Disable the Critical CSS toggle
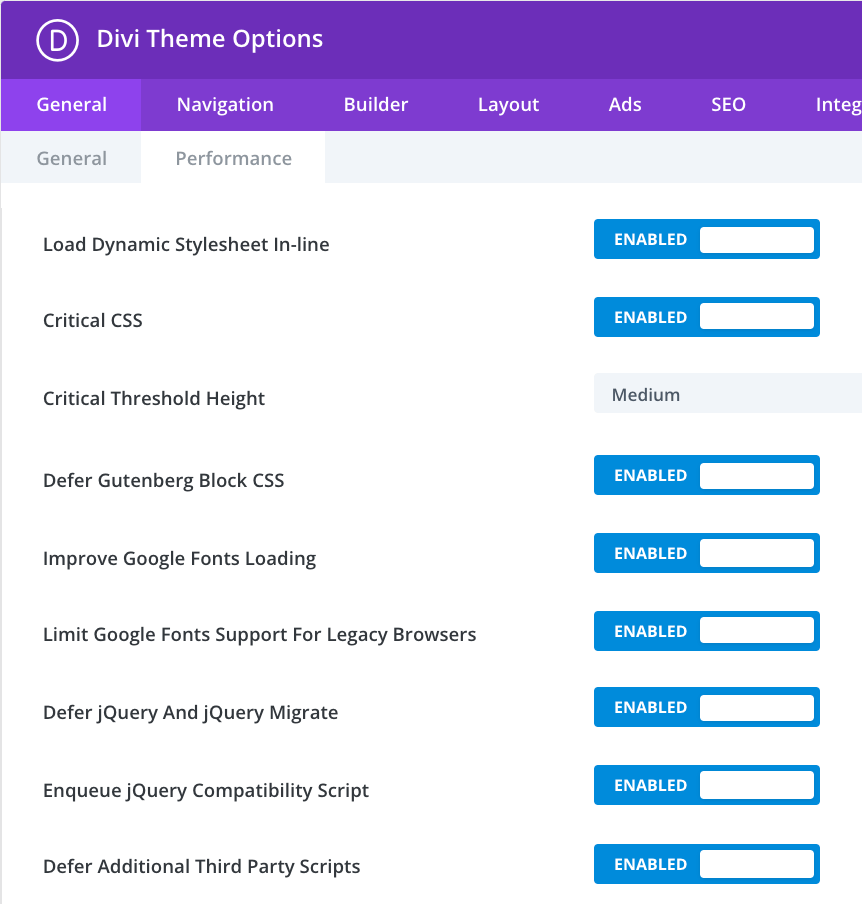 pos(706,317)
